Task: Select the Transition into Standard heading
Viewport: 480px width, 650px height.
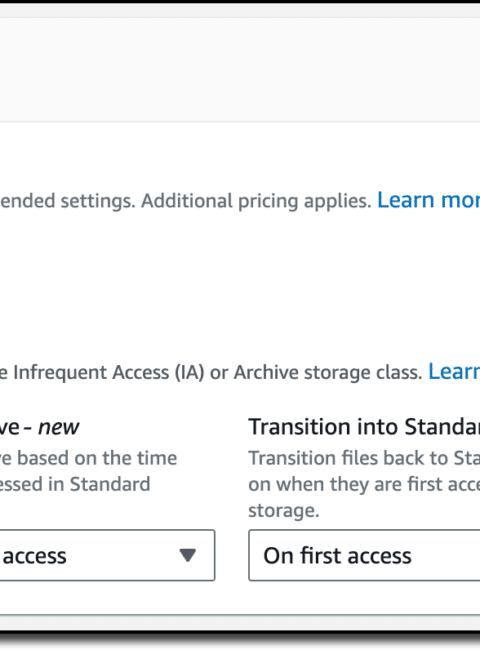Action: tap(364, 427)
